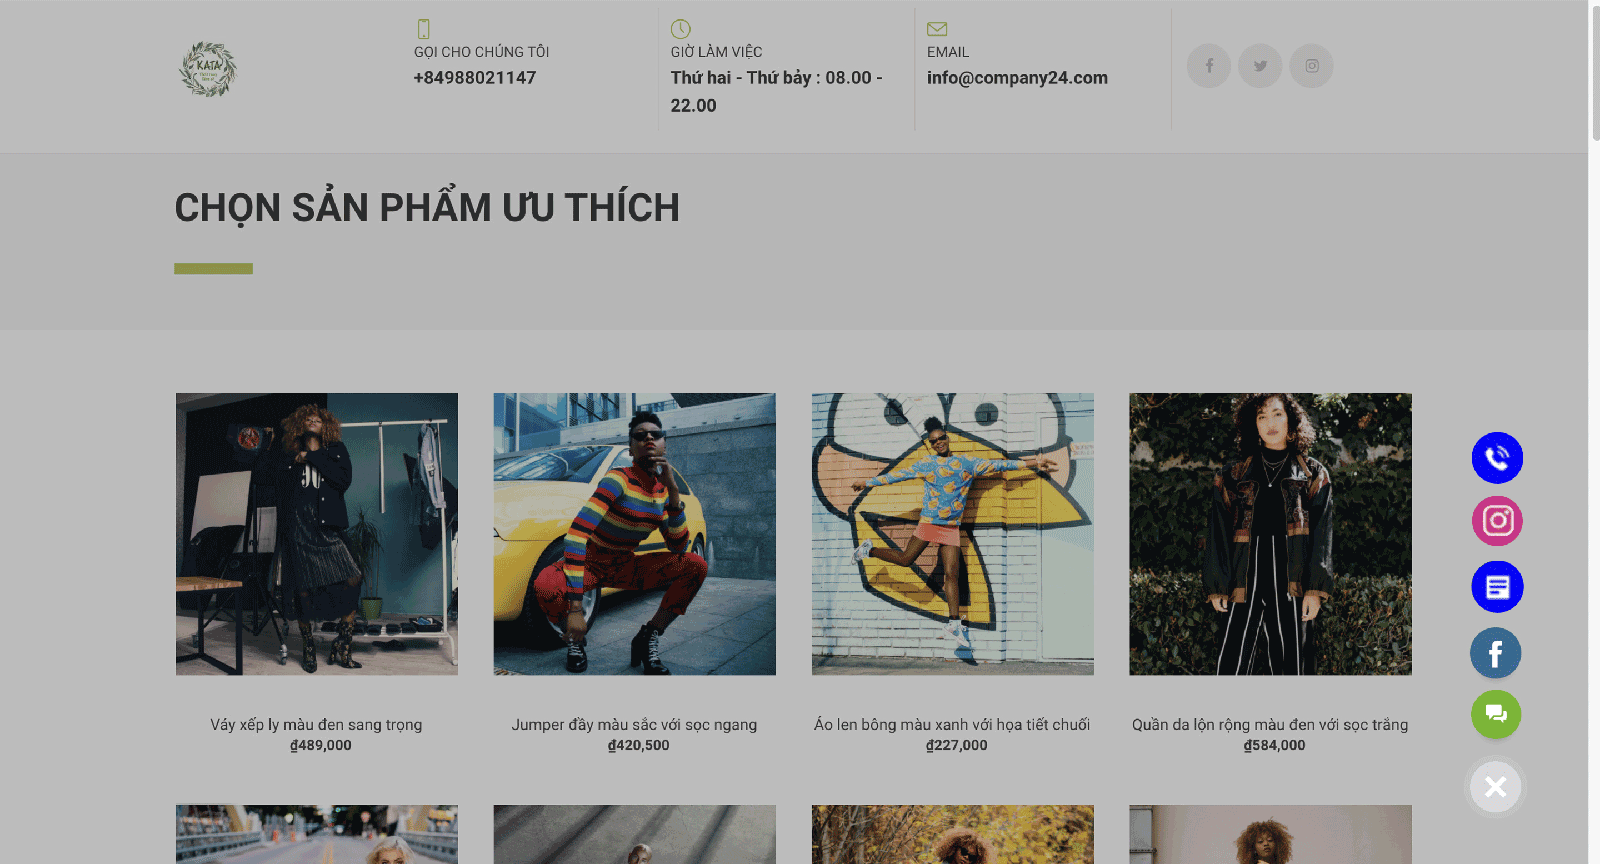Open the blue floating contact form button
Image resolution: width=1600 pixels, height=864 pixels.
point(1497,587)
